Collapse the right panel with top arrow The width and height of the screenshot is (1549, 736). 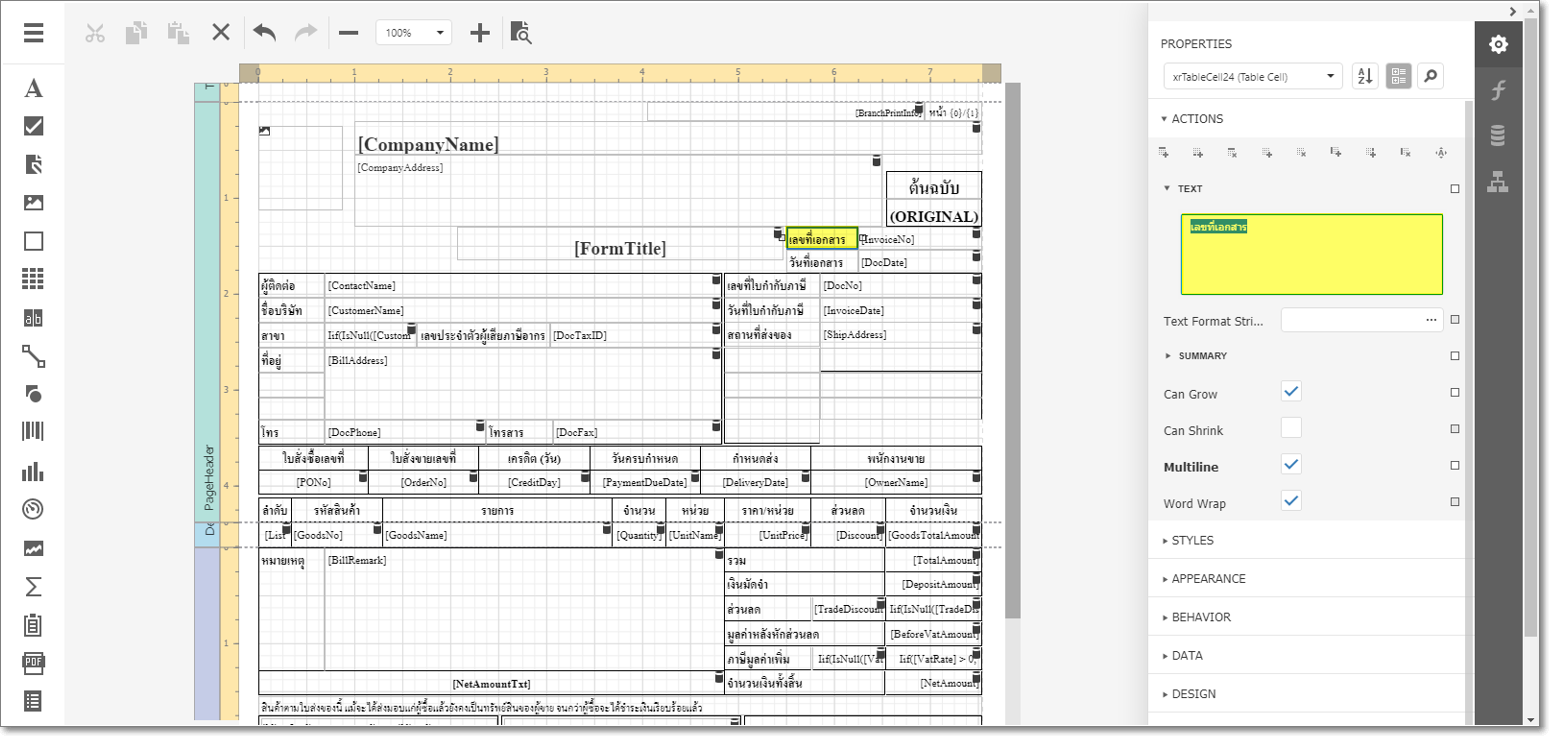point(1513,11)
